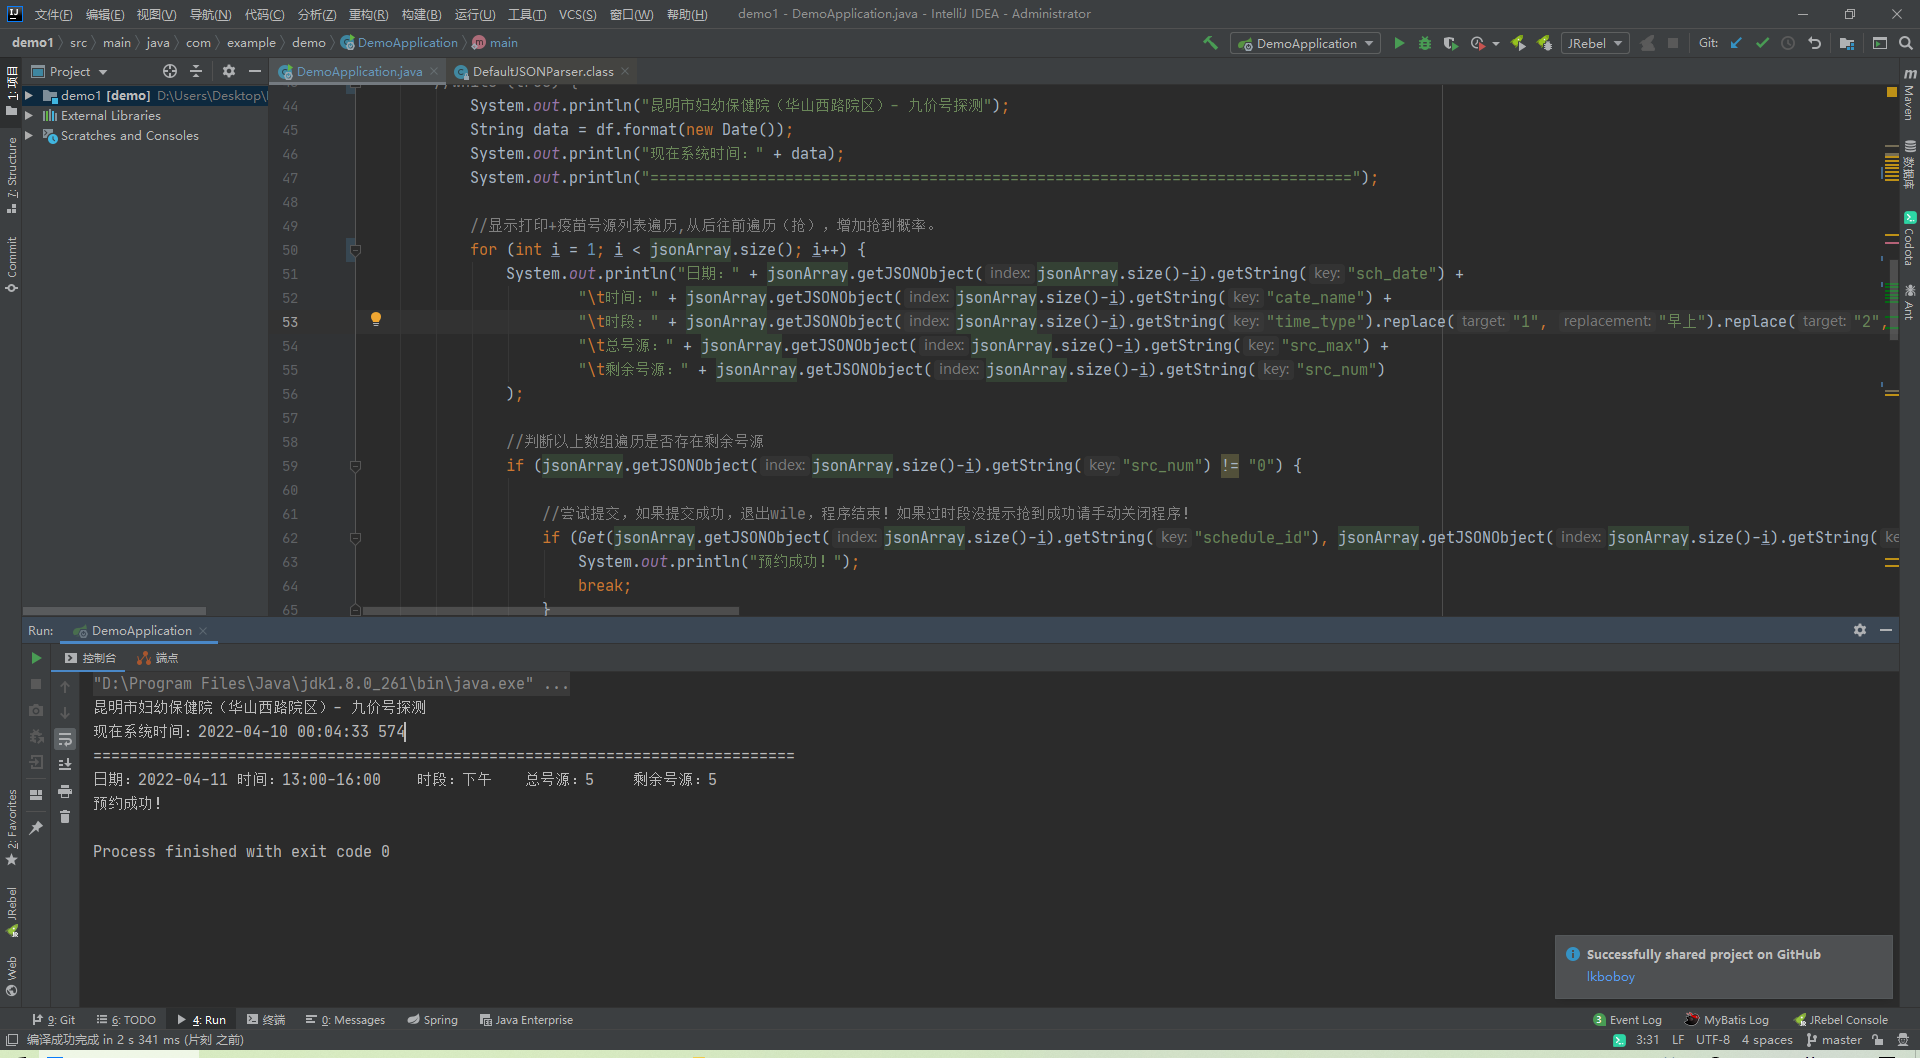This screenshot has width=1920, height=1058.
Task: Collapse the if block fold on line 59
Action: [355, 466]
